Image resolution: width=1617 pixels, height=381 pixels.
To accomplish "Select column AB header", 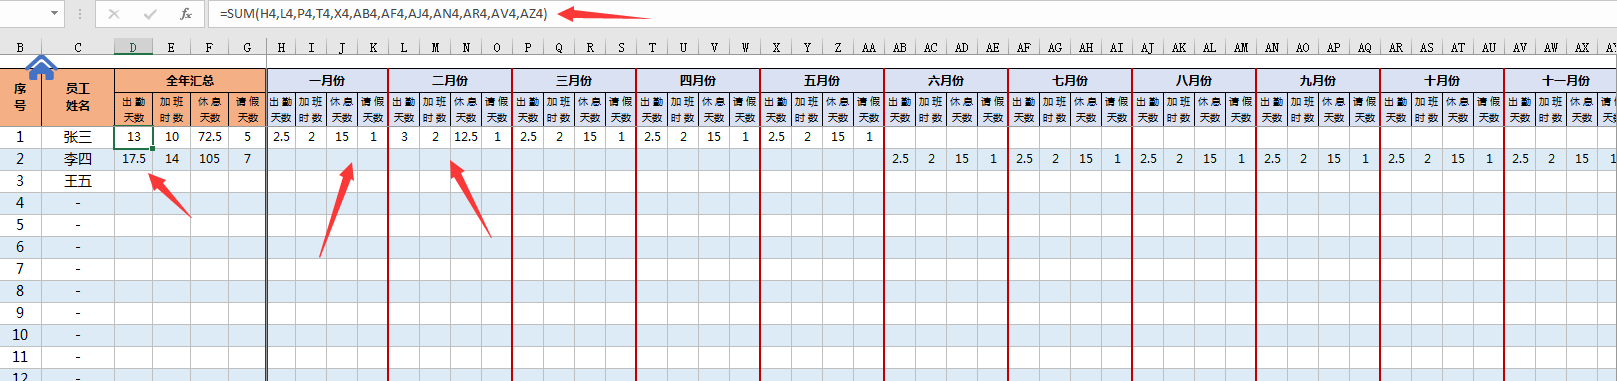I will [x=900, y=47].
